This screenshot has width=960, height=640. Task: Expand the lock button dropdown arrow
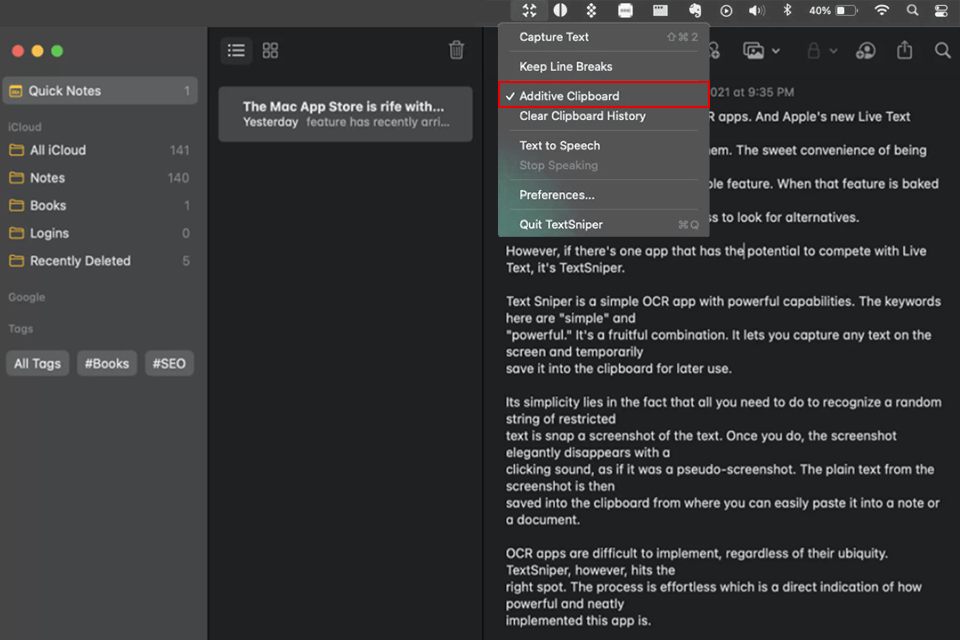pyautogui.click(x=833, y=51)
